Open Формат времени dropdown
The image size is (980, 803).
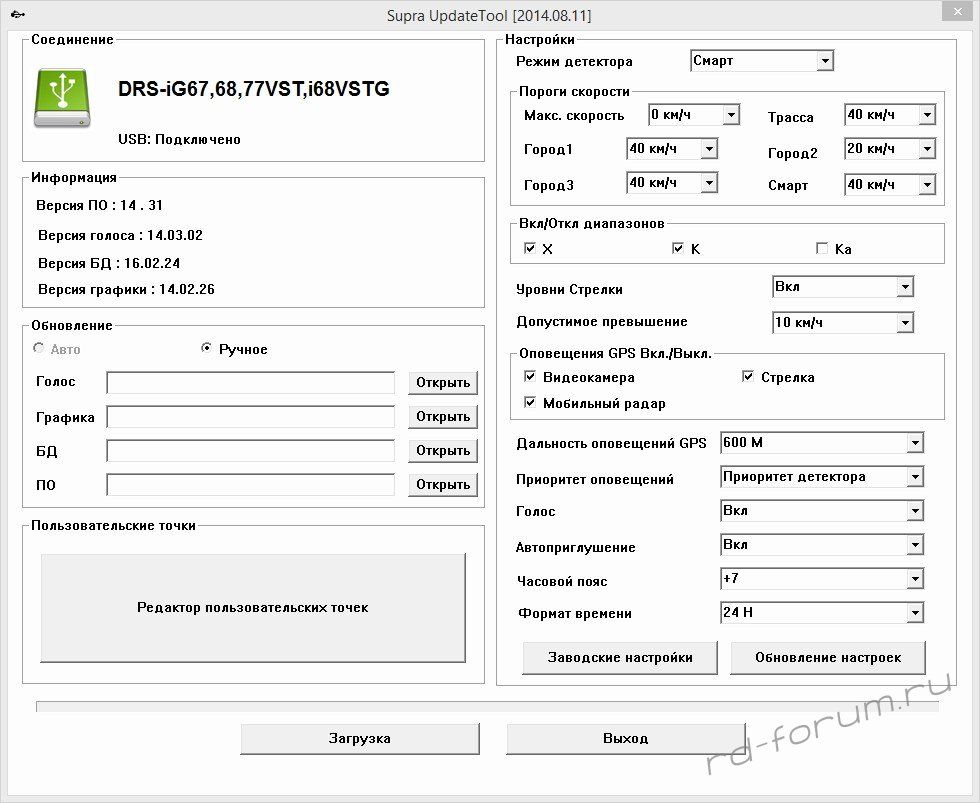click(x=822, y=612)
